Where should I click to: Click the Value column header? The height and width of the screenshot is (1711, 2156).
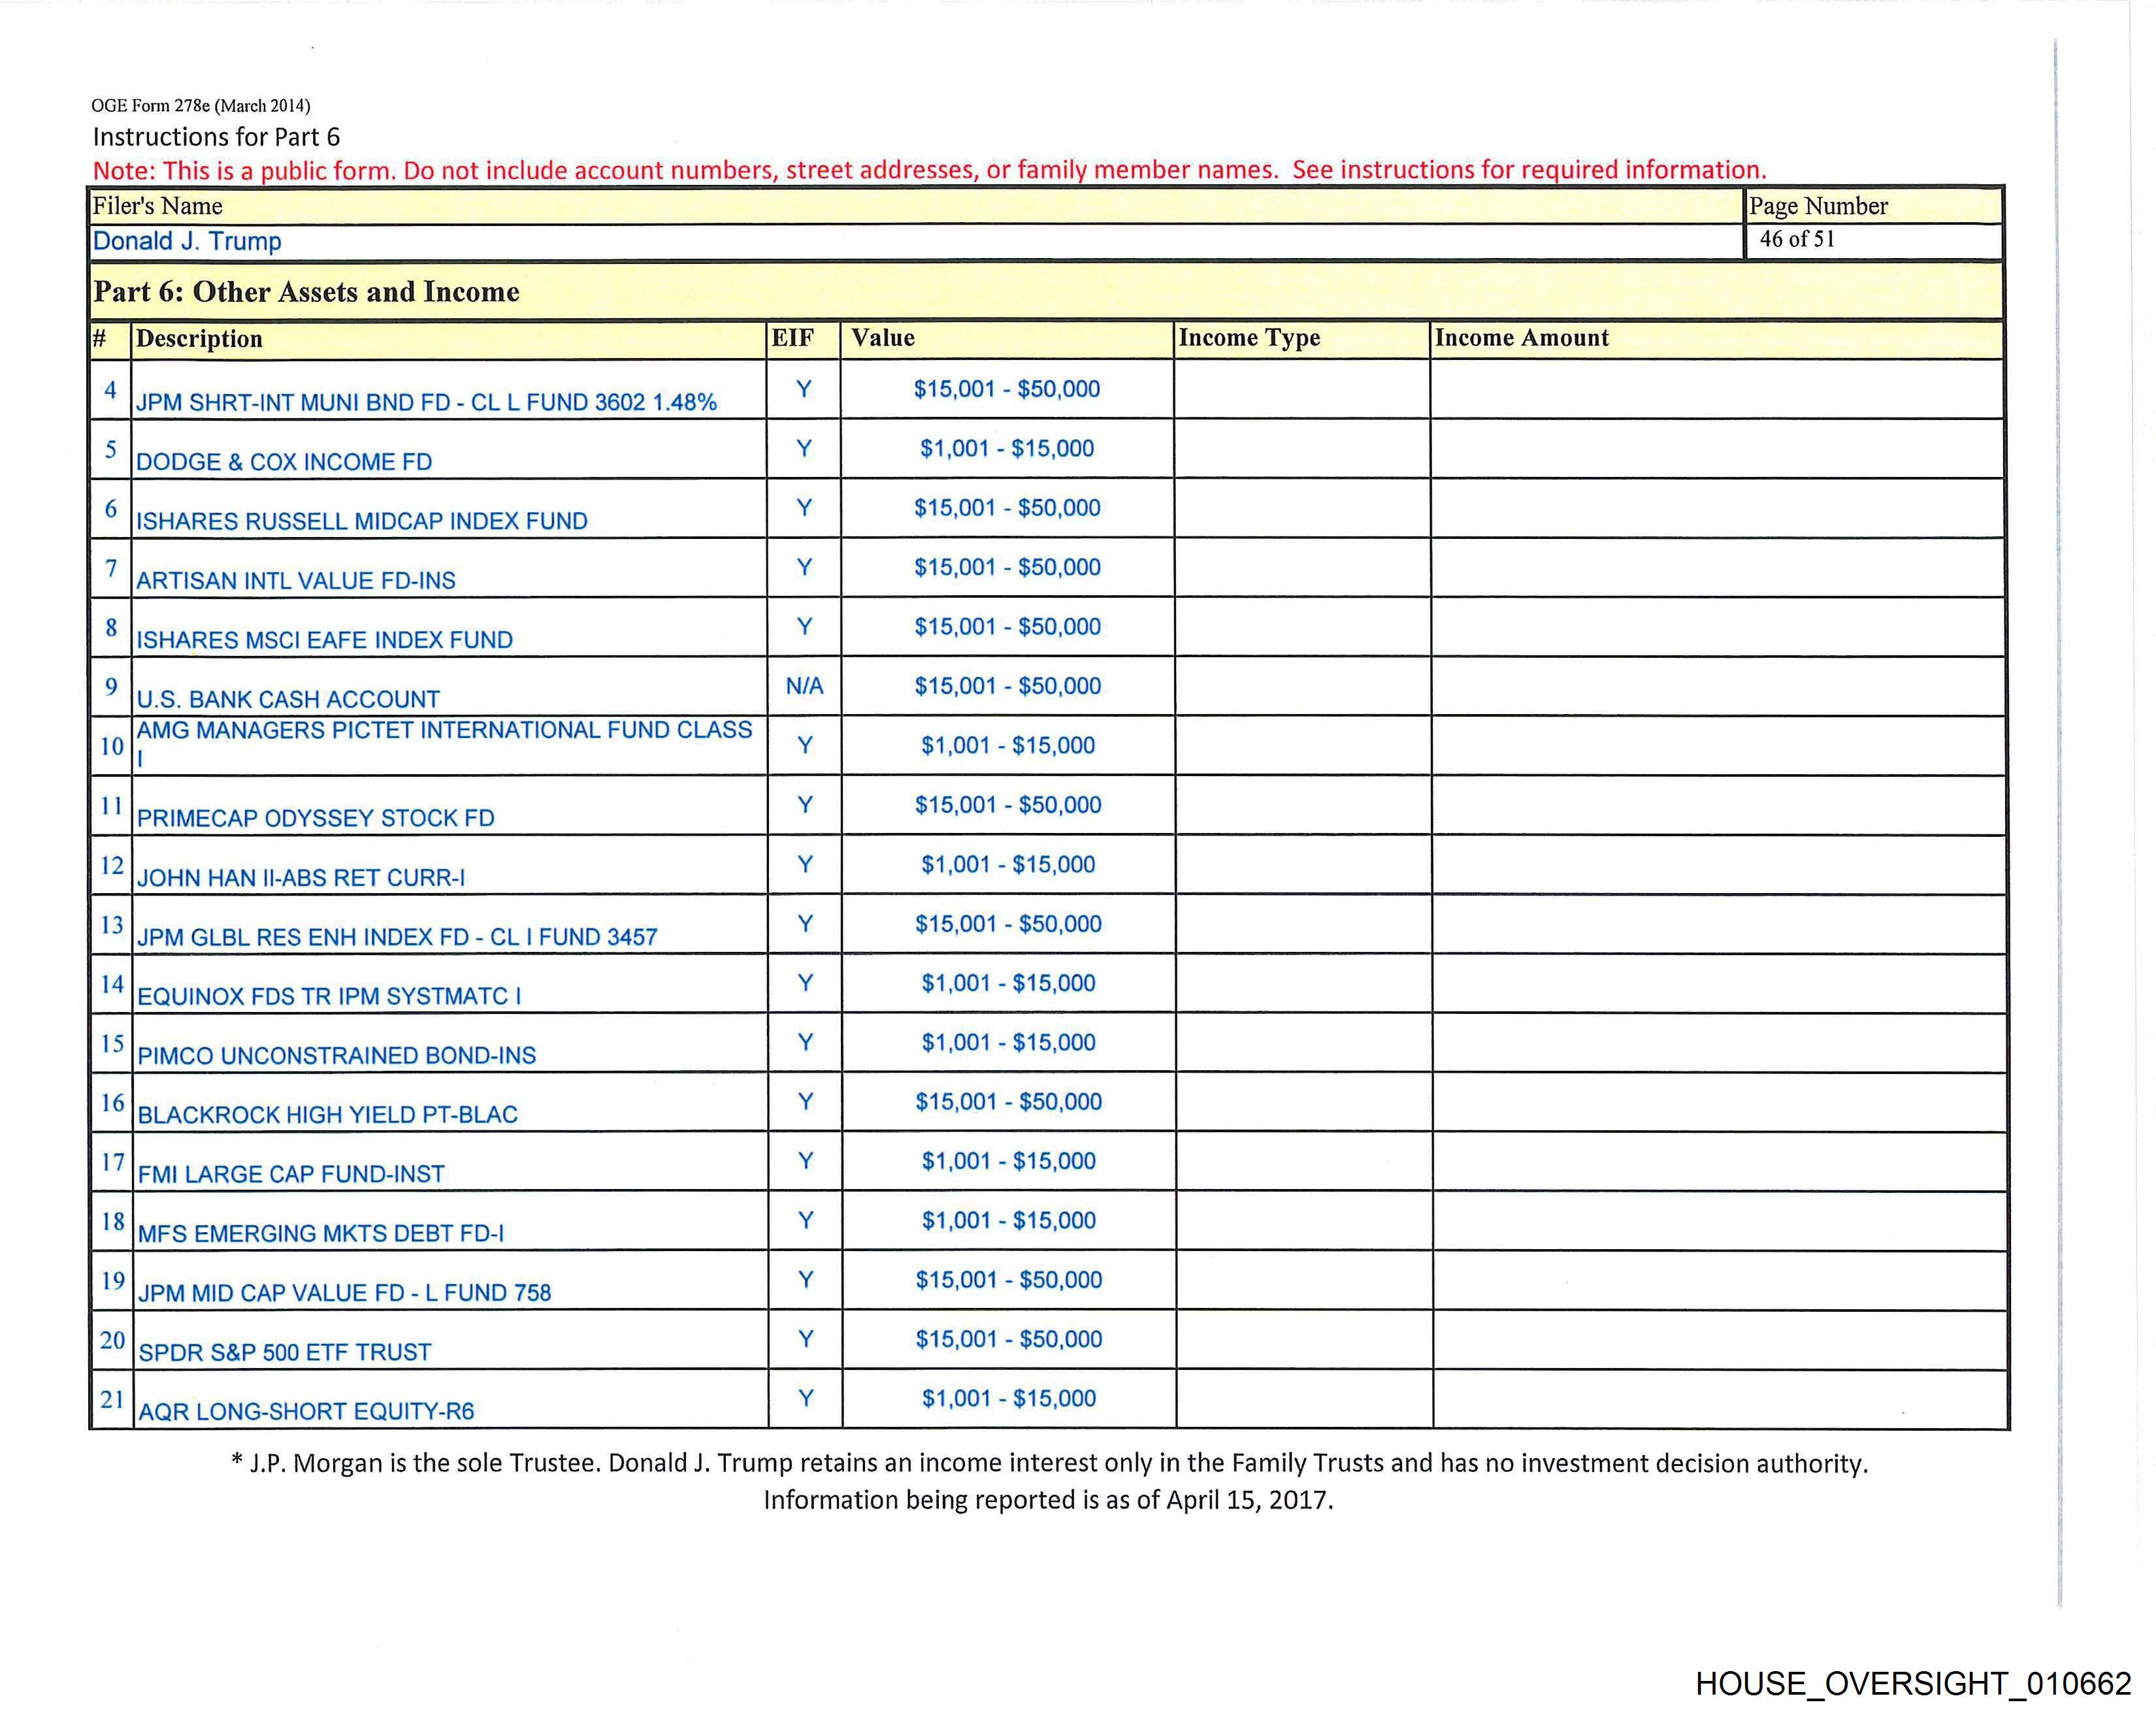[883, 338]
